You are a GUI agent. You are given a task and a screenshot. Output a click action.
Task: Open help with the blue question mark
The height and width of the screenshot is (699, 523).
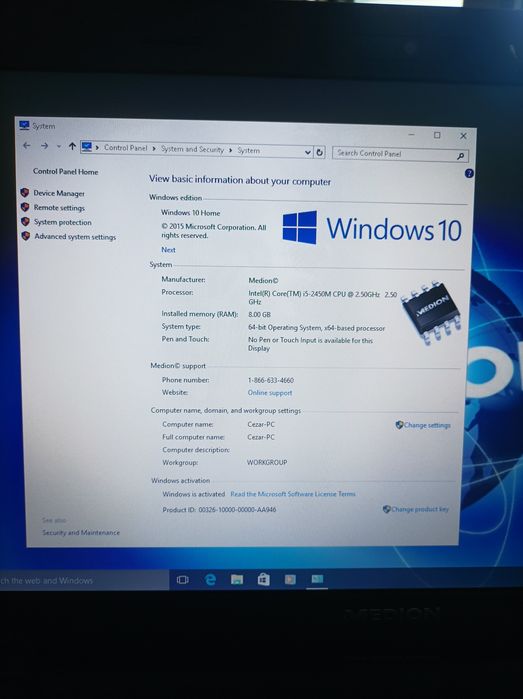[469, 173]
